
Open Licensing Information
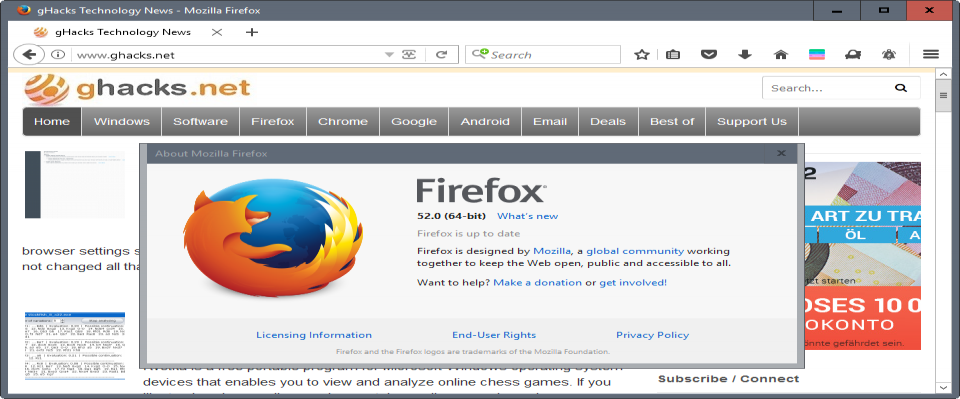coord(313,335)
